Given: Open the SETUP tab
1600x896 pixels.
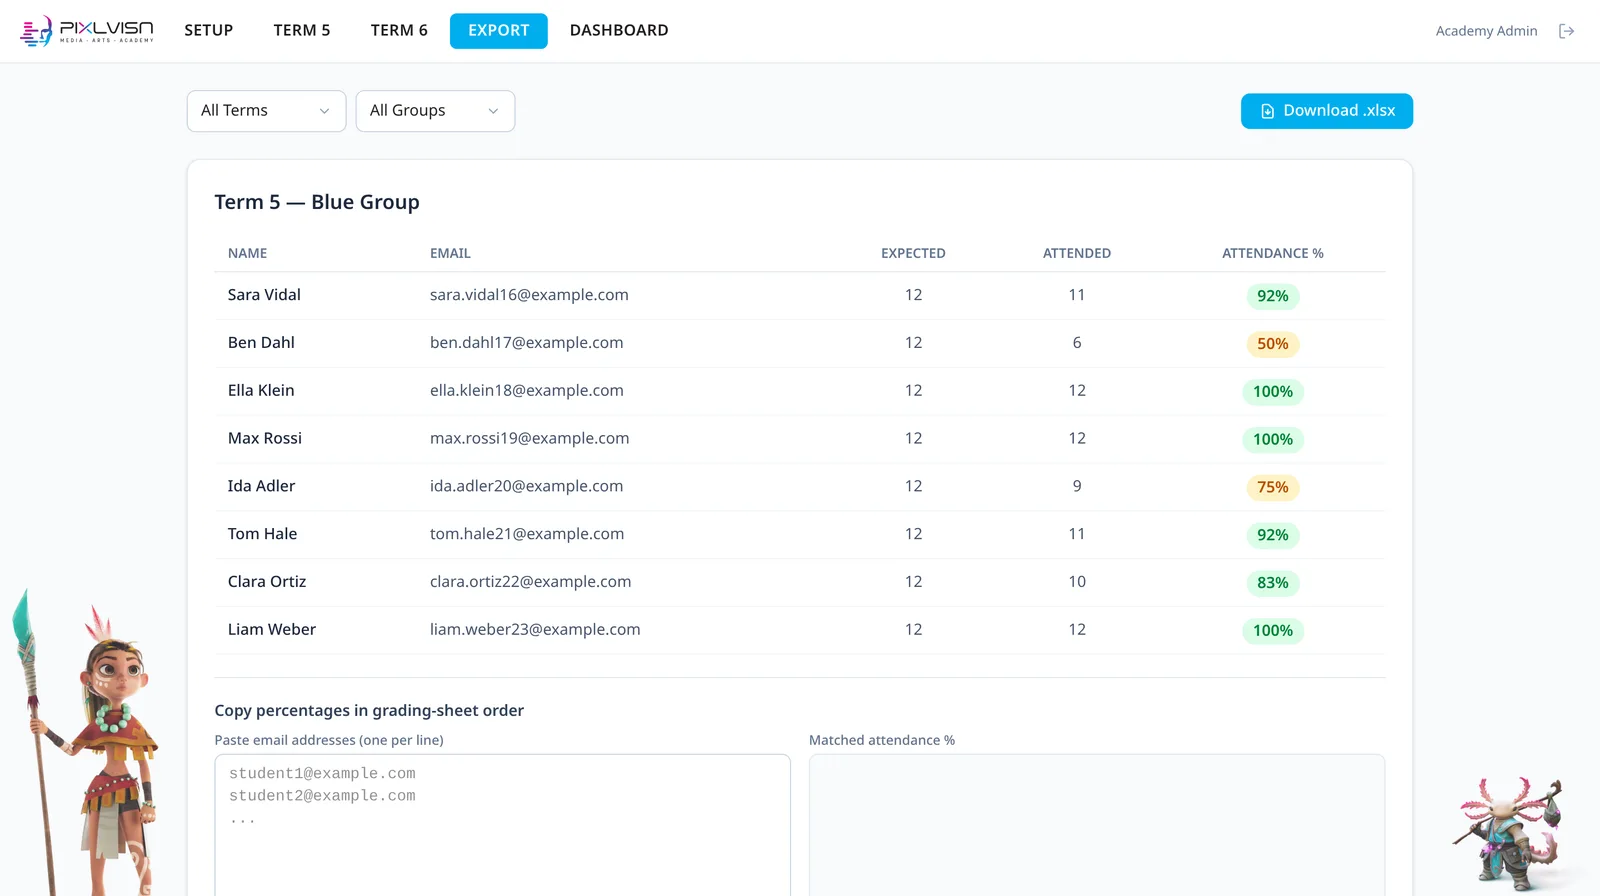Looking at the screenshot, I should click(x=209, y=31).
